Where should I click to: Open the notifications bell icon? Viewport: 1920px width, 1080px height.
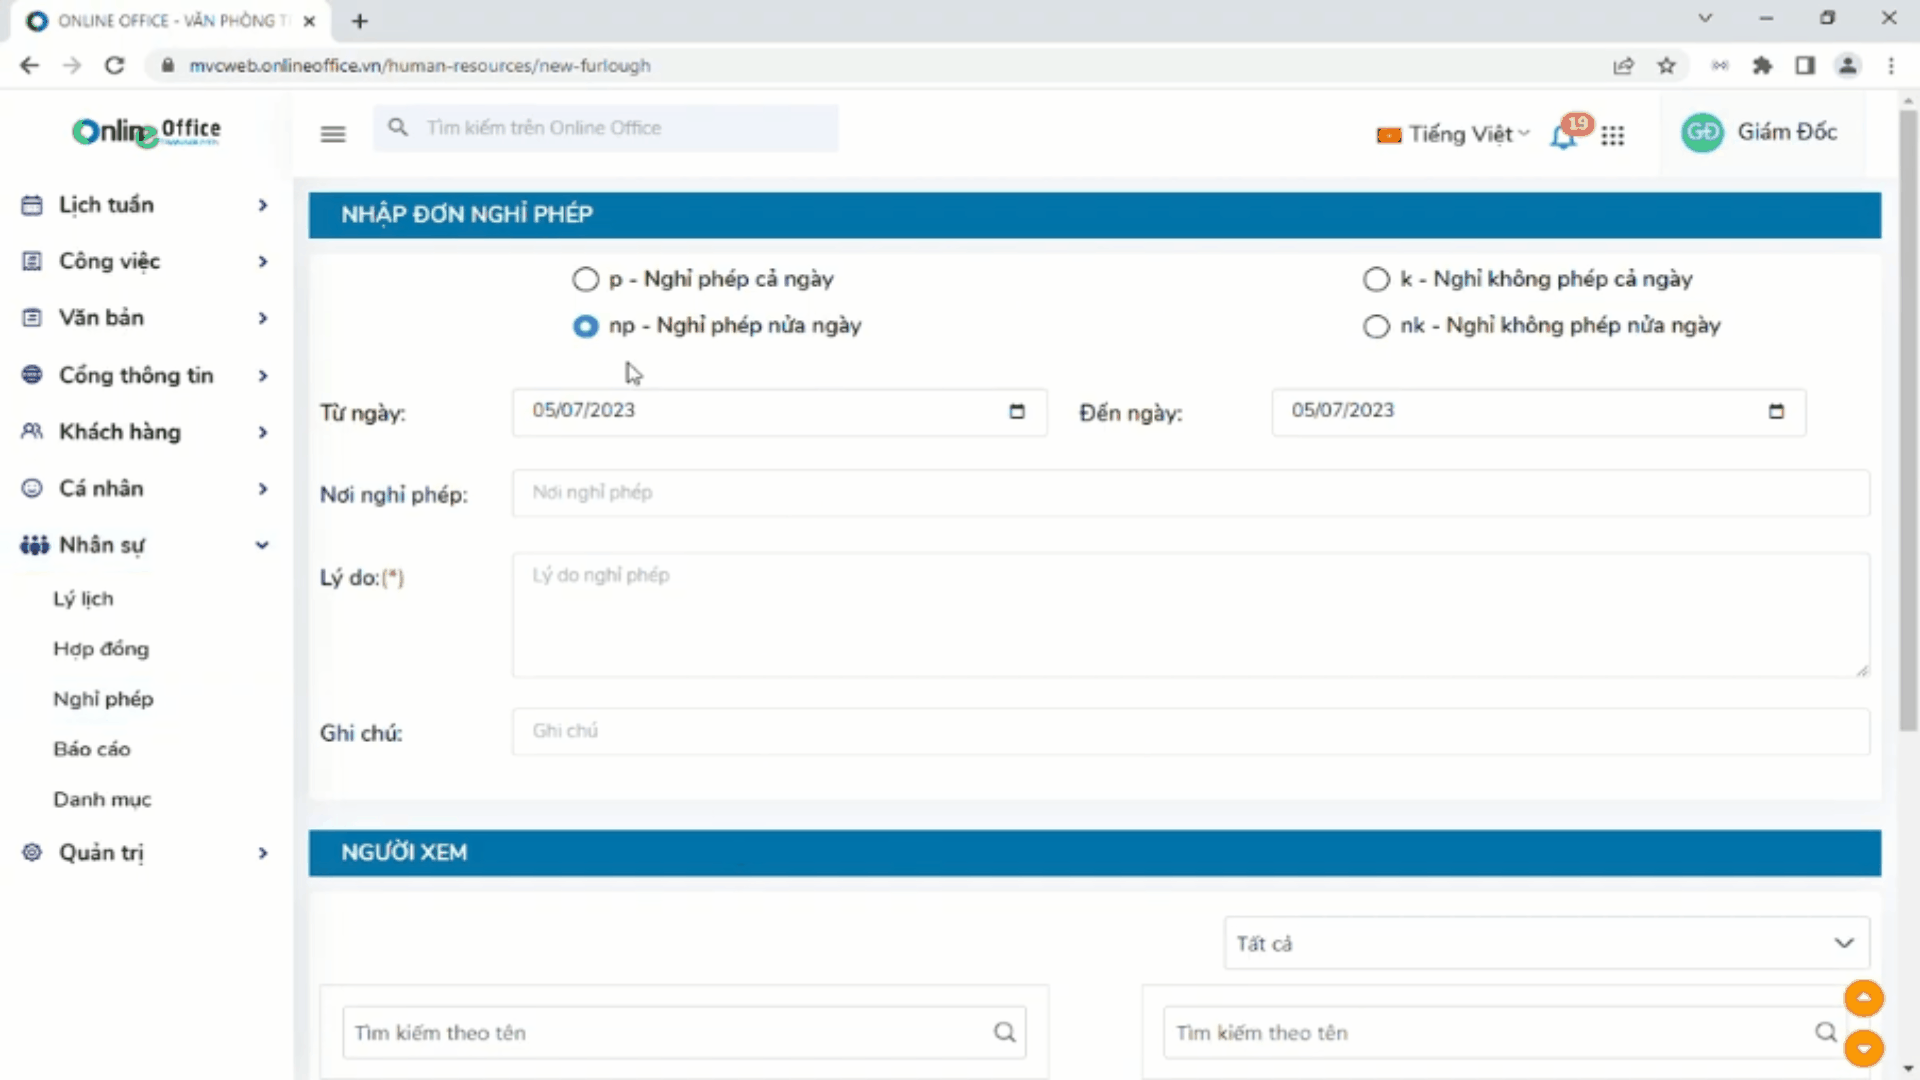point(1563,136)
